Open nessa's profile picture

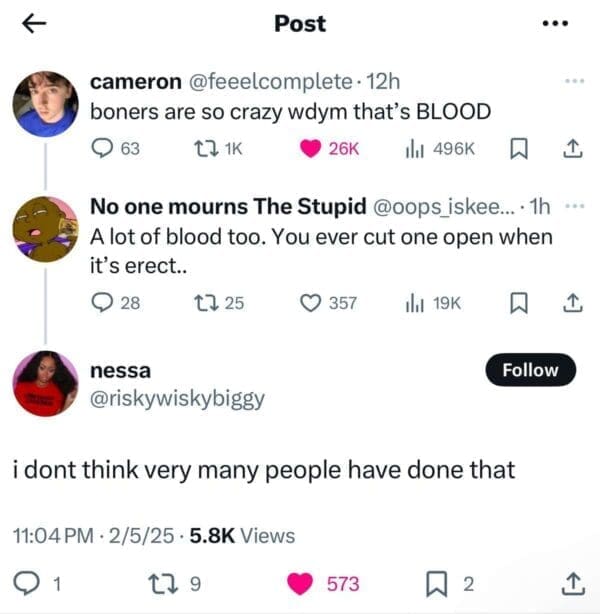click(x=45, y=384)
